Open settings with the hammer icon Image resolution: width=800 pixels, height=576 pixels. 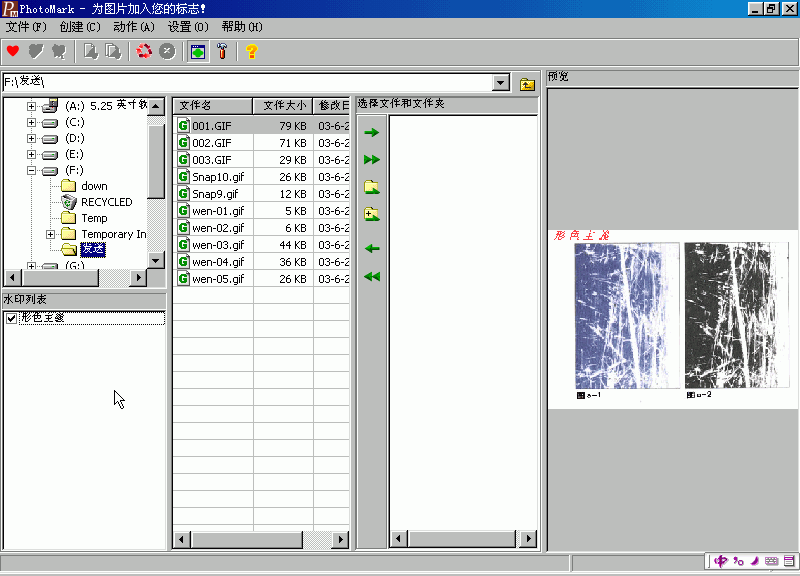(x=222, y=51)
